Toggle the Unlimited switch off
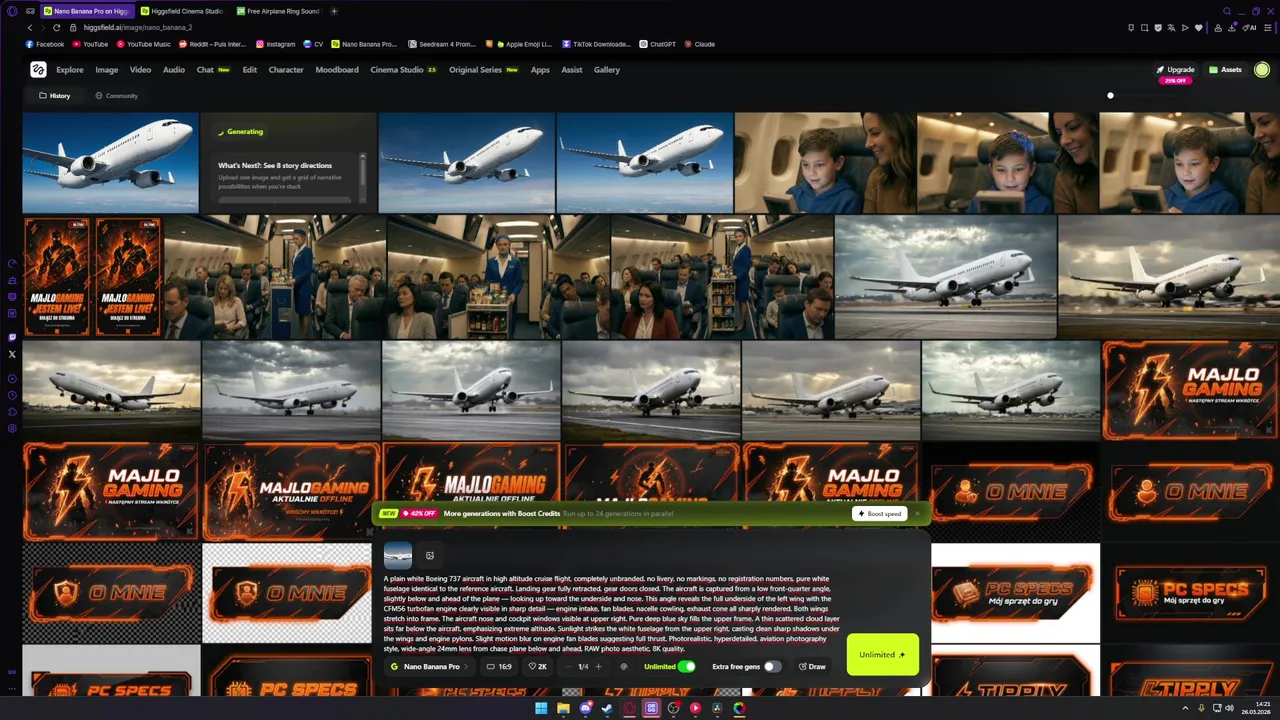The image size is (1280, 720). [x=686, y=666]
